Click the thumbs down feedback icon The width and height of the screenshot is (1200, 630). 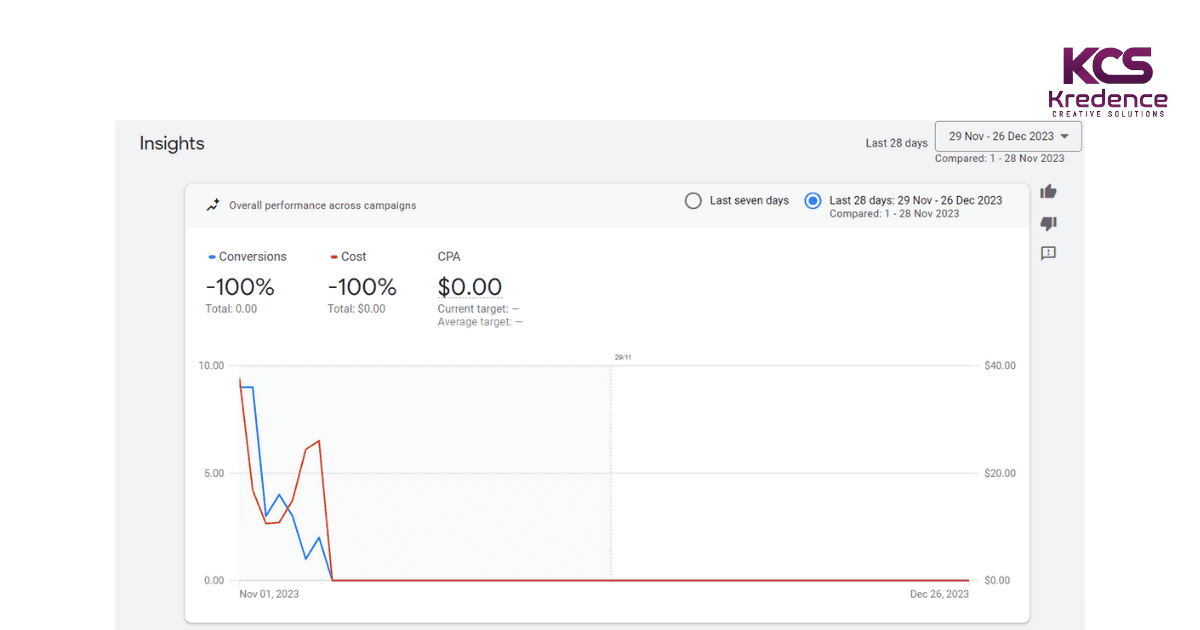[1048, 223]
